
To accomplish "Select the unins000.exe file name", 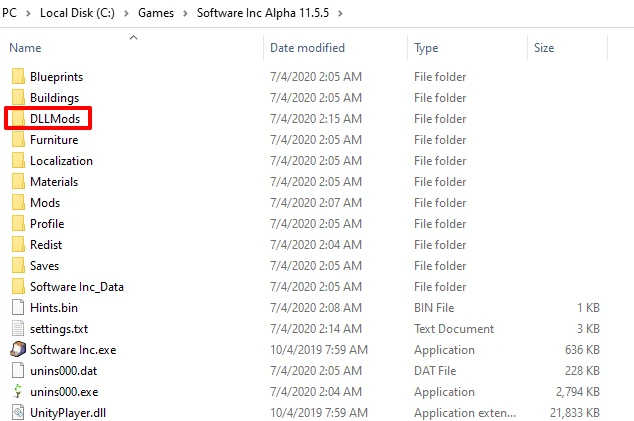I will pos(64,392).
